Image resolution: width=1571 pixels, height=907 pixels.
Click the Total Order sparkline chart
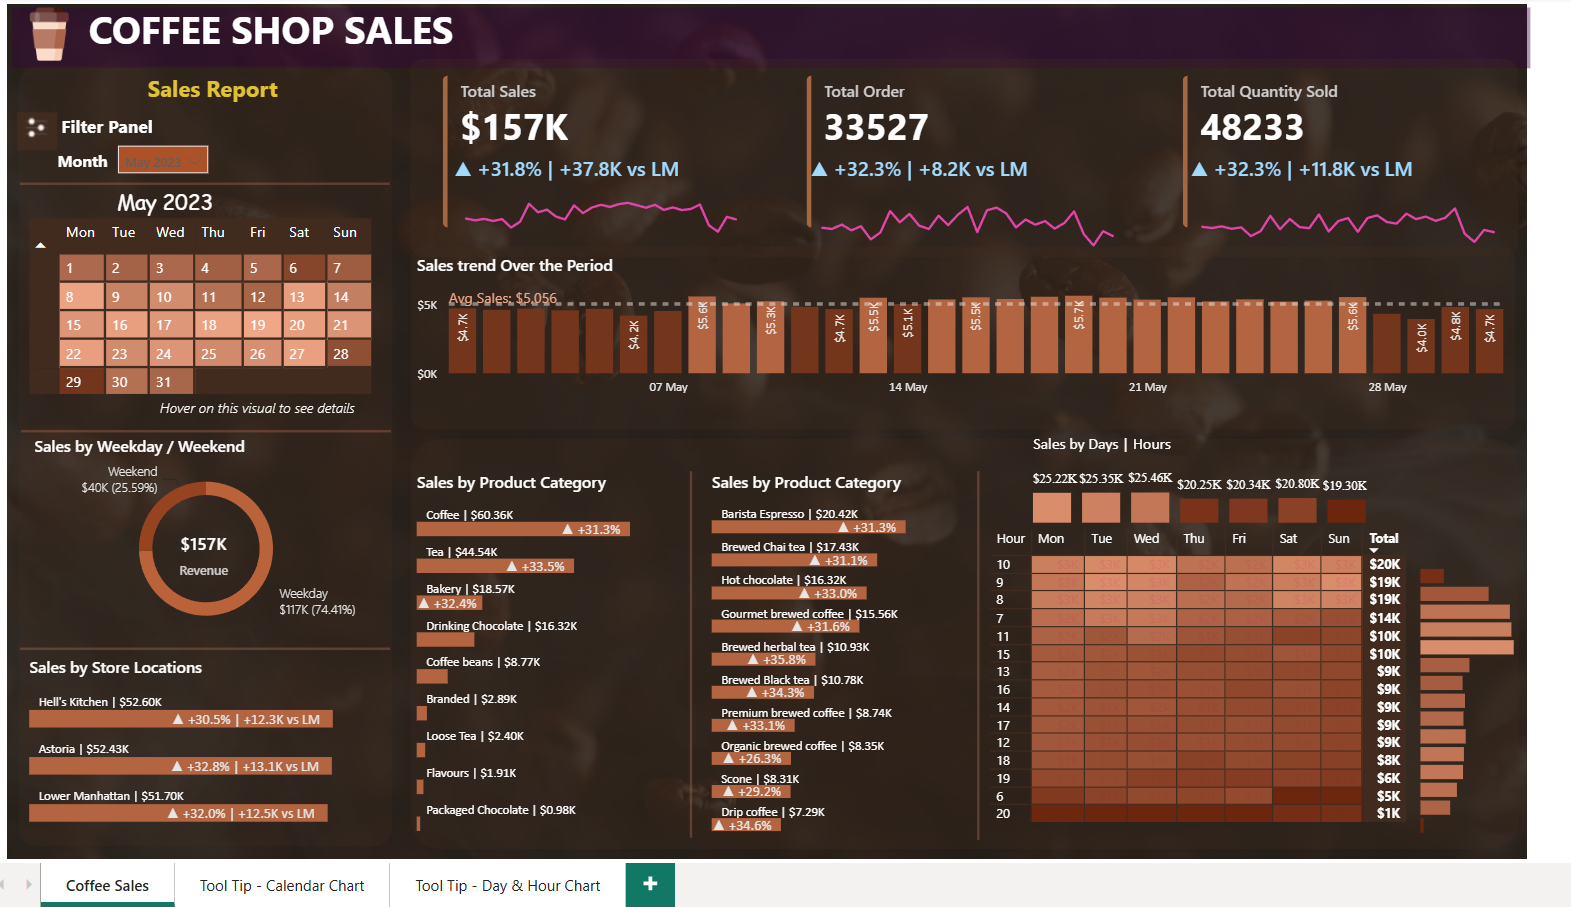pyautogui.click(x=967, y=224)
